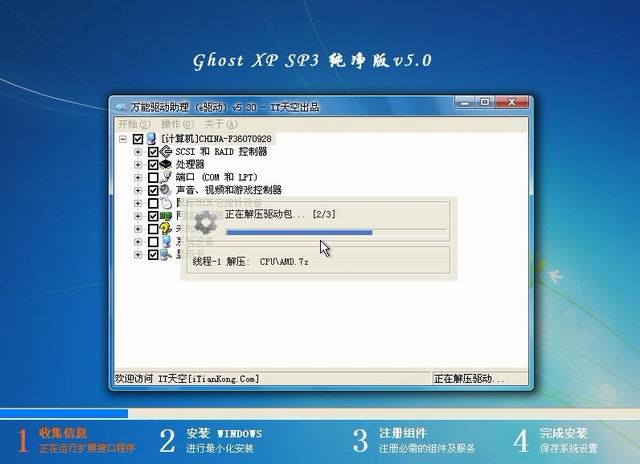640x464 pixels.
Task: Click the 处理器 chip icon
Action: 165,164
